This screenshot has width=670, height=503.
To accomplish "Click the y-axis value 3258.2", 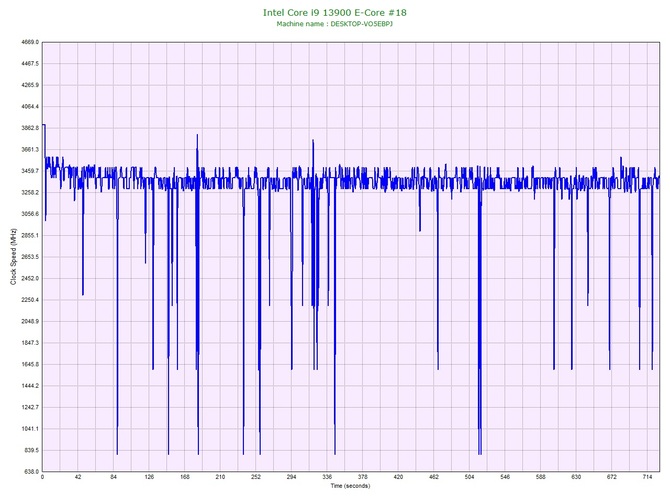I will coord(30,192).
